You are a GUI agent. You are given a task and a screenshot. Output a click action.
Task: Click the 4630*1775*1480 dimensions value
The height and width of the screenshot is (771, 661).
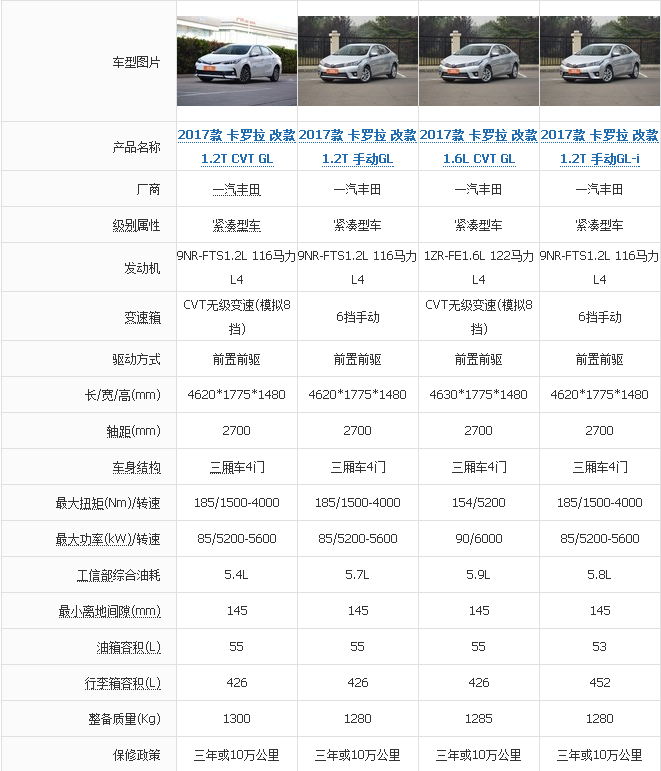click(x=479, y=394)
